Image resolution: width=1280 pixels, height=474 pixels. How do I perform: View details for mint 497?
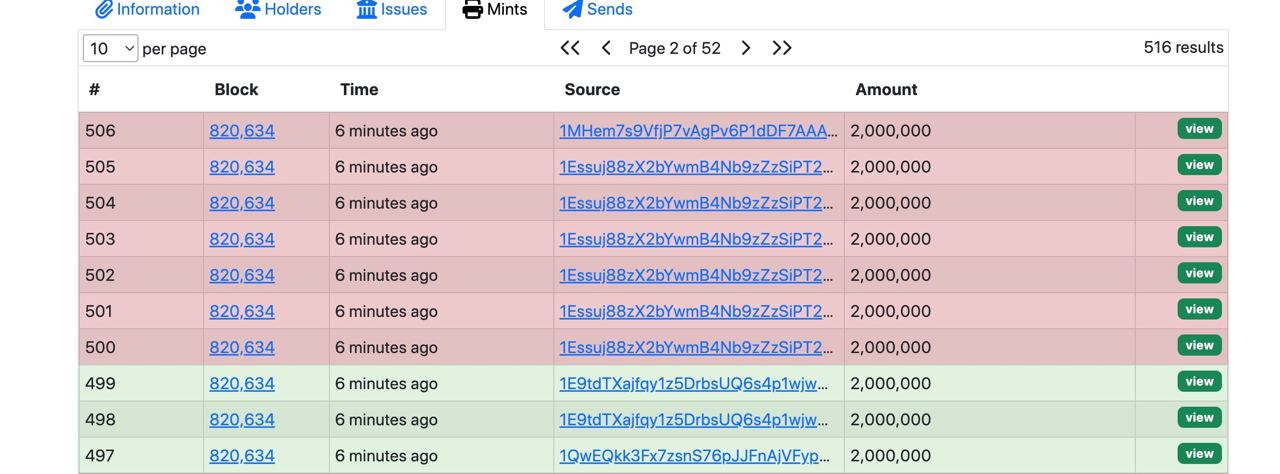coord(1199,453)
